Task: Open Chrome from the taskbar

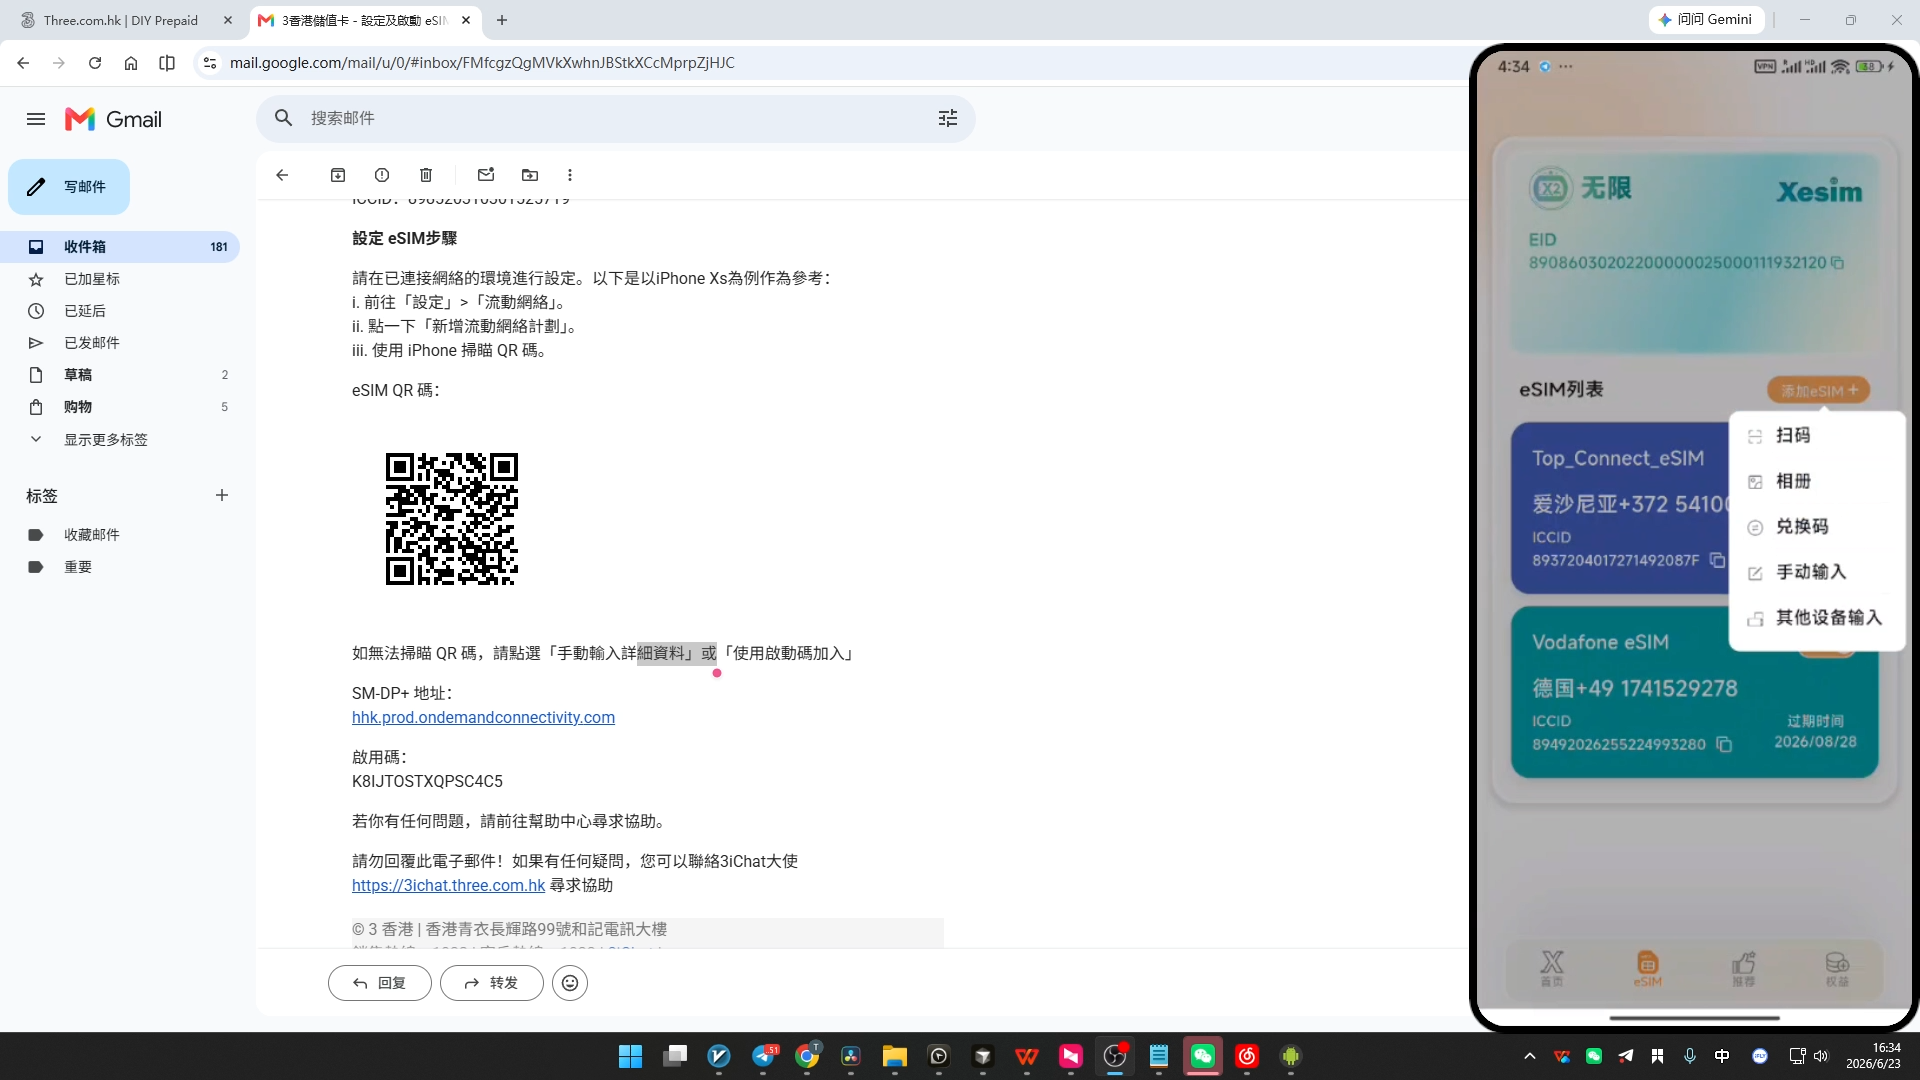Action: (807, 1056)
